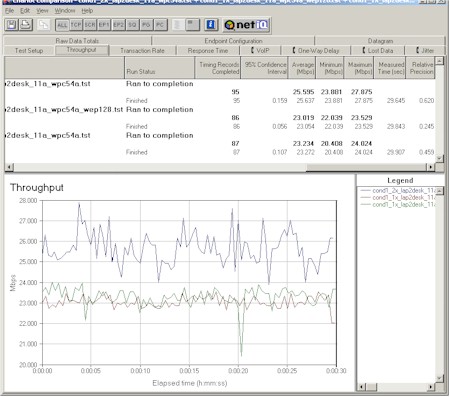
Task: Select the ALL filter button
Action: pos(62,25)
